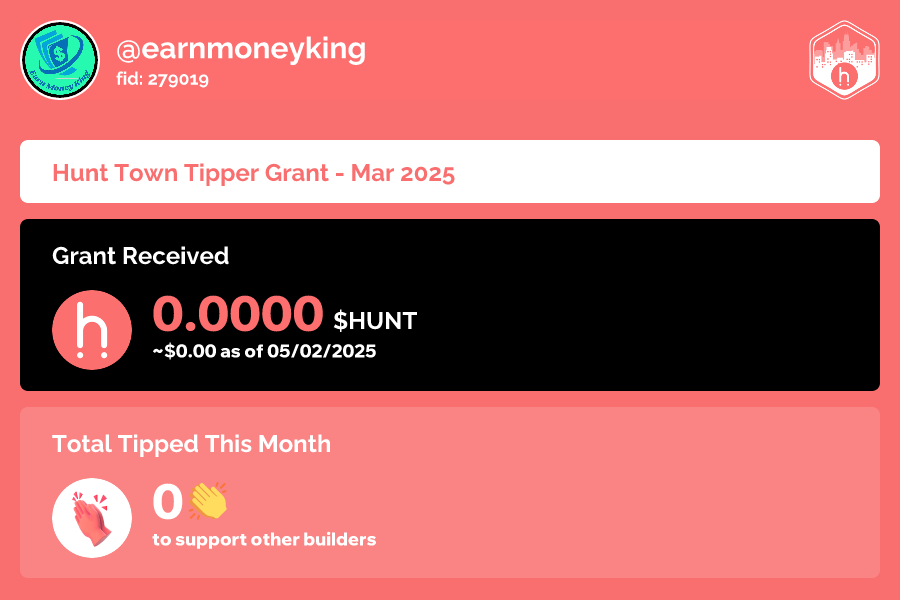Screen dimensions: 900x600
Task: Click the dollar sign inside the avatar
Action: pos(58,55)
